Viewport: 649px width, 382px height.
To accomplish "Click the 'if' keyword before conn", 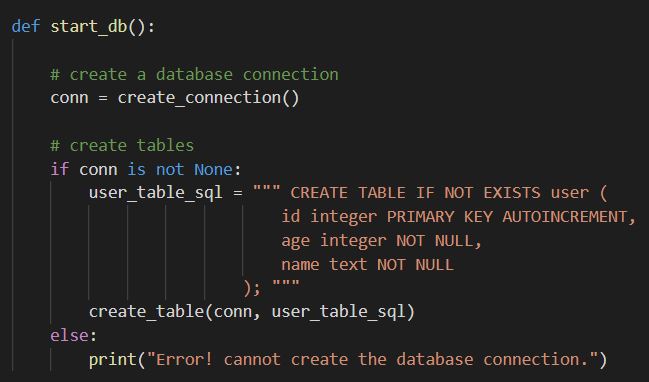I will [60, 169].
